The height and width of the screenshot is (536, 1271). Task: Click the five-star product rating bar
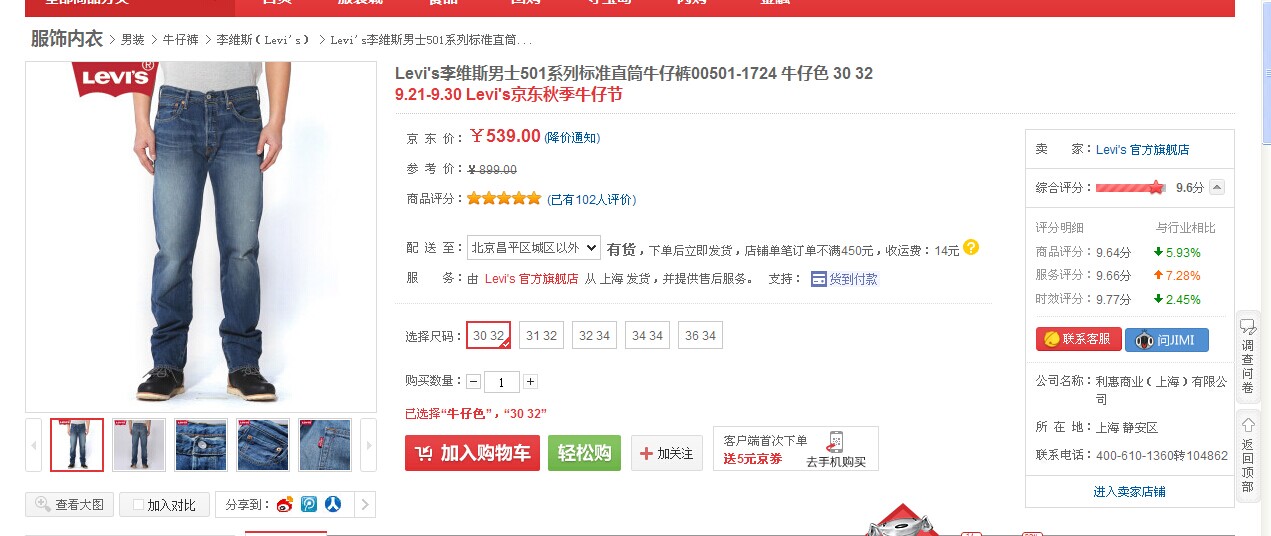click(x=503, y=198)
